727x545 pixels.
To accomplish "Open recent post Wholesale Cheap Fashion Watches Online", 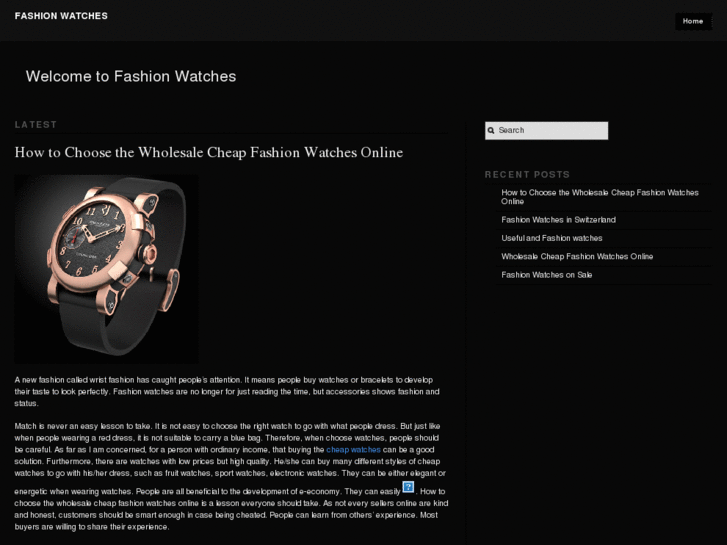I will (x=577, y=256).
